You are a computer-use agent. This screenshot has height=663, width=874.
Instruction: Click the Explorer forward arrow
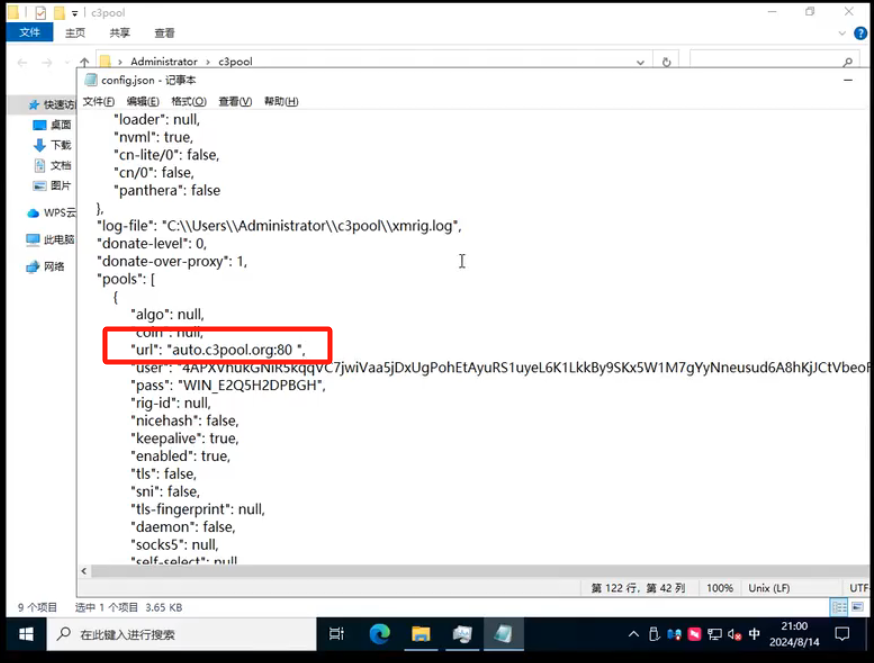[47, 62]
